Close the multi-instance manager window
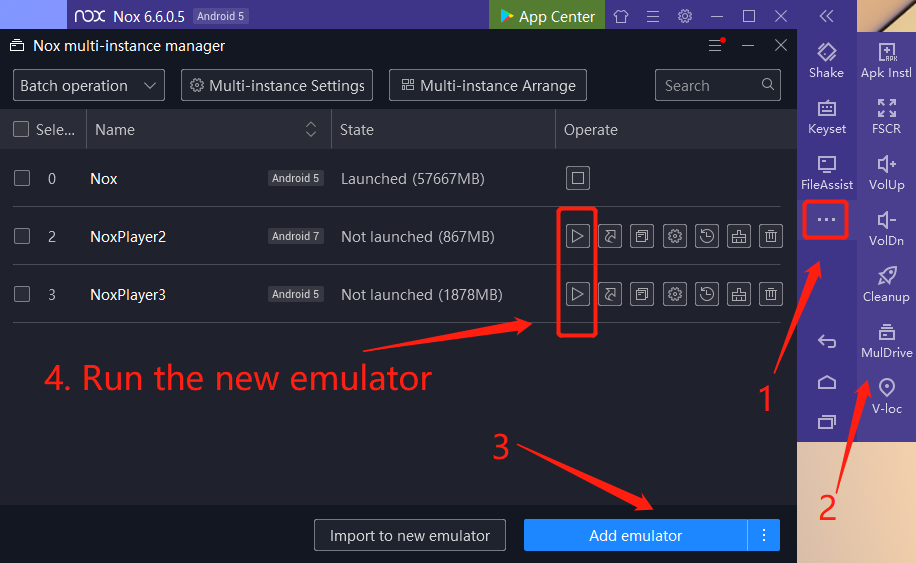Image resolution: width=916 pixels, height=563 pixels. pyautogui.click(x=781, y=45)
